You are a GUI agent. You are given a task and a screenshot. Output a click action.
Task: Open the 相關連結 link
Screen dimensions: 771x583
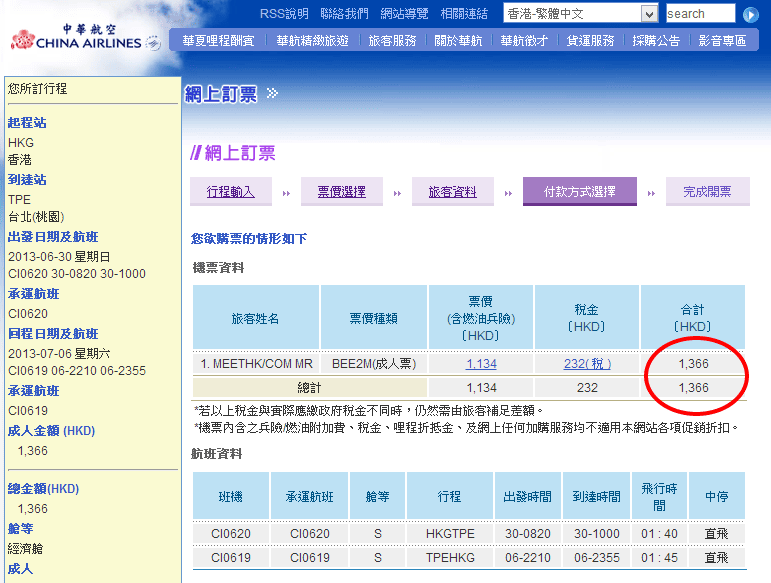[464, 14]
